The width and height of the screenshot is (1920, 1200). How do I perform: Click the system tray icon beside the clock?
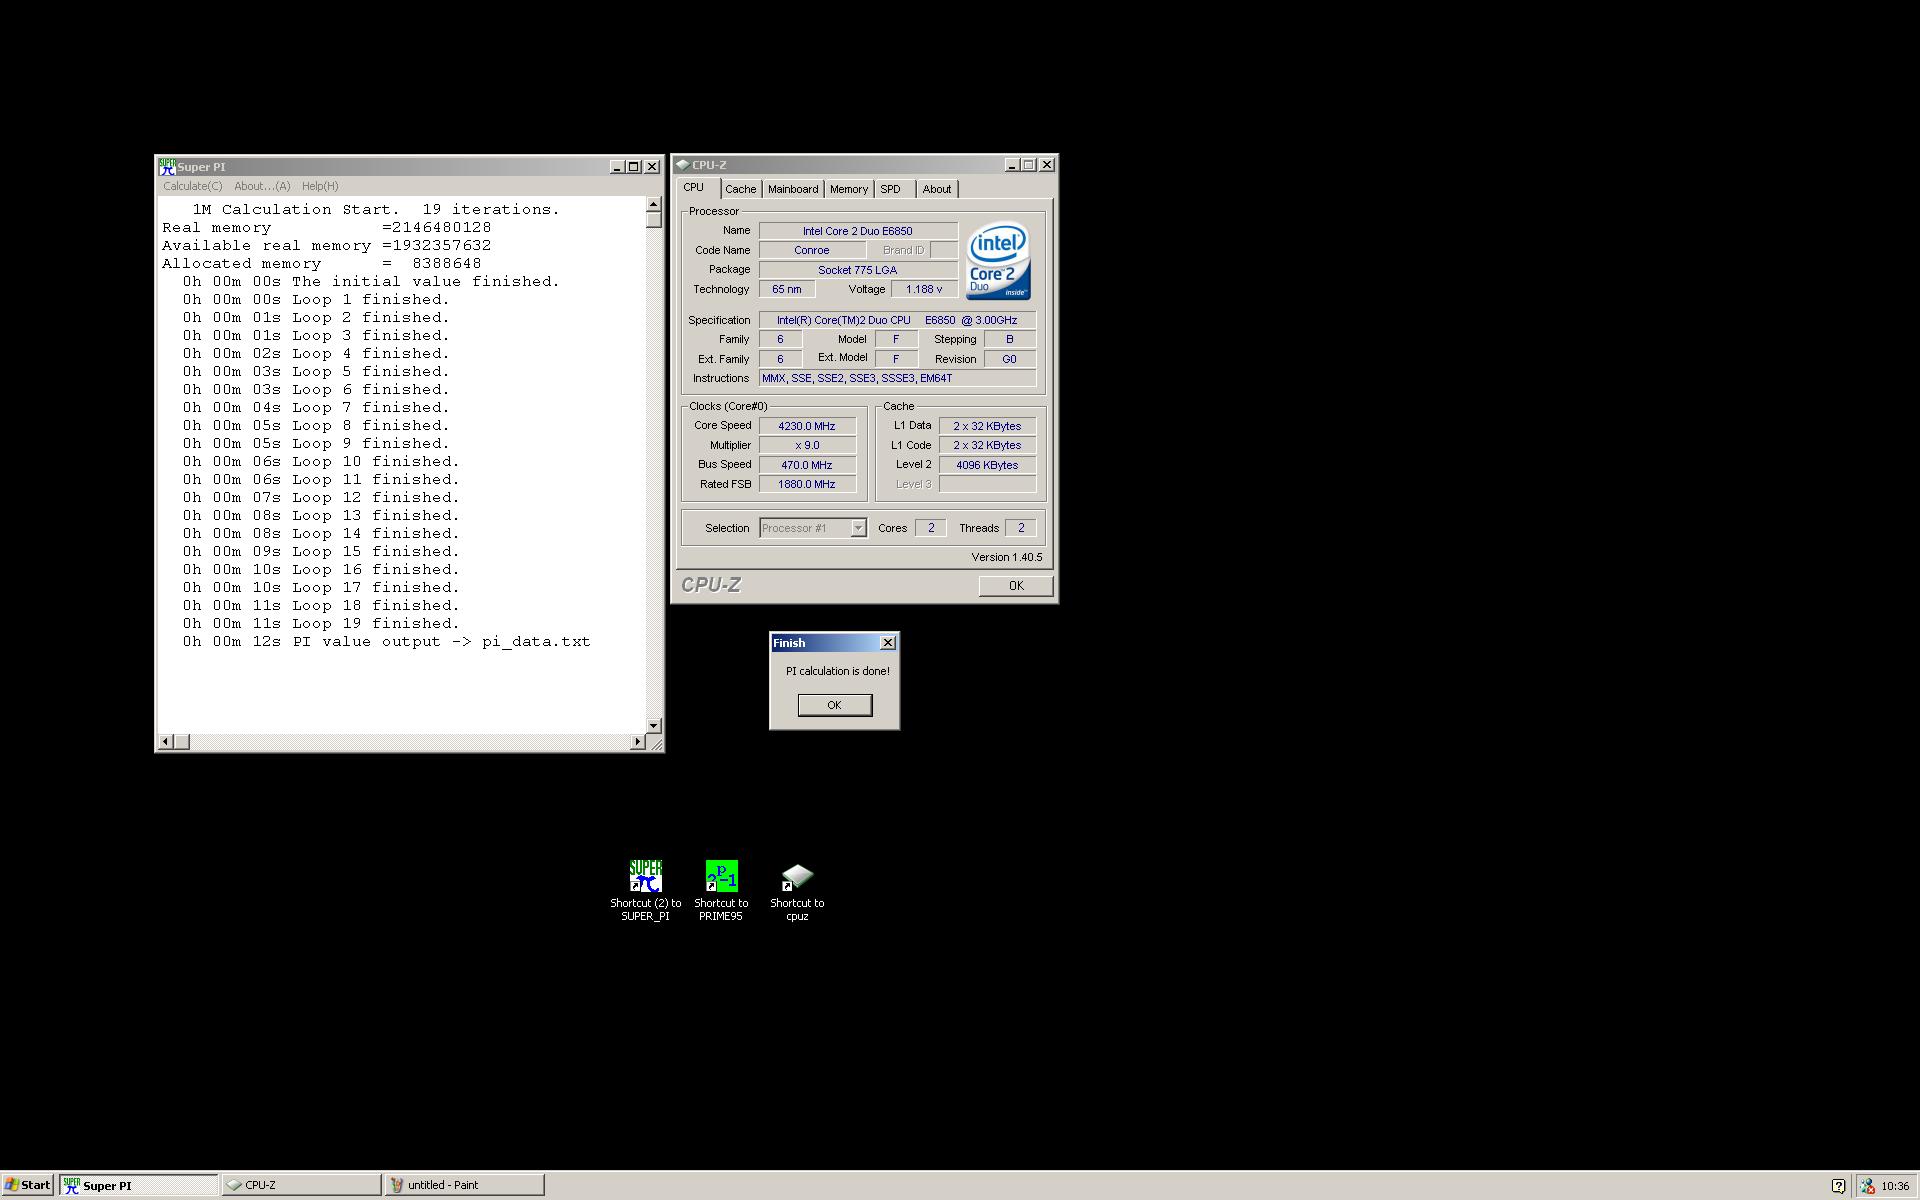[1866, 1186]
